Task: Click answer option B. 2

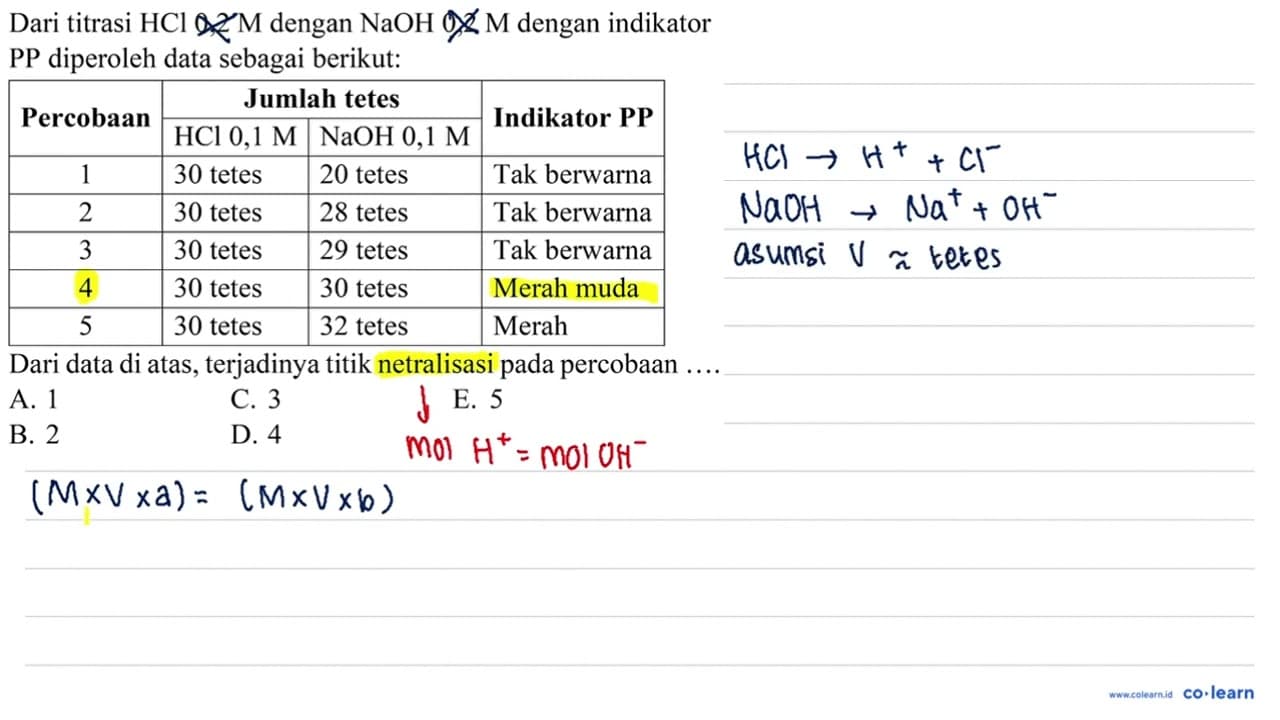Action: click(33, 434)
